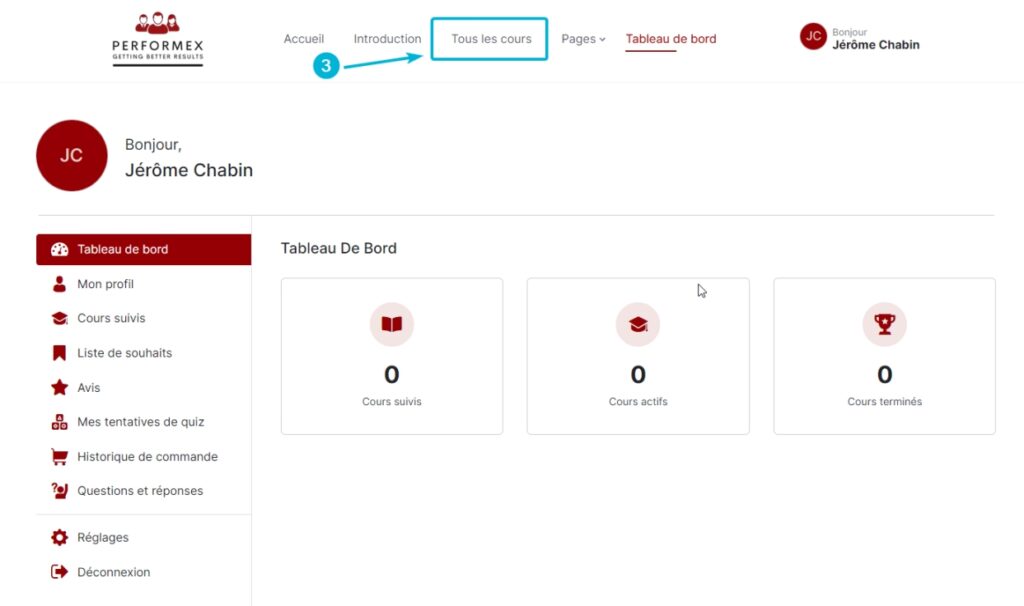Image resolution: width=1024 pixels, height=606 pixels.
Task: Click the Cours suivis card label
Action: click(x=392, y=402)
